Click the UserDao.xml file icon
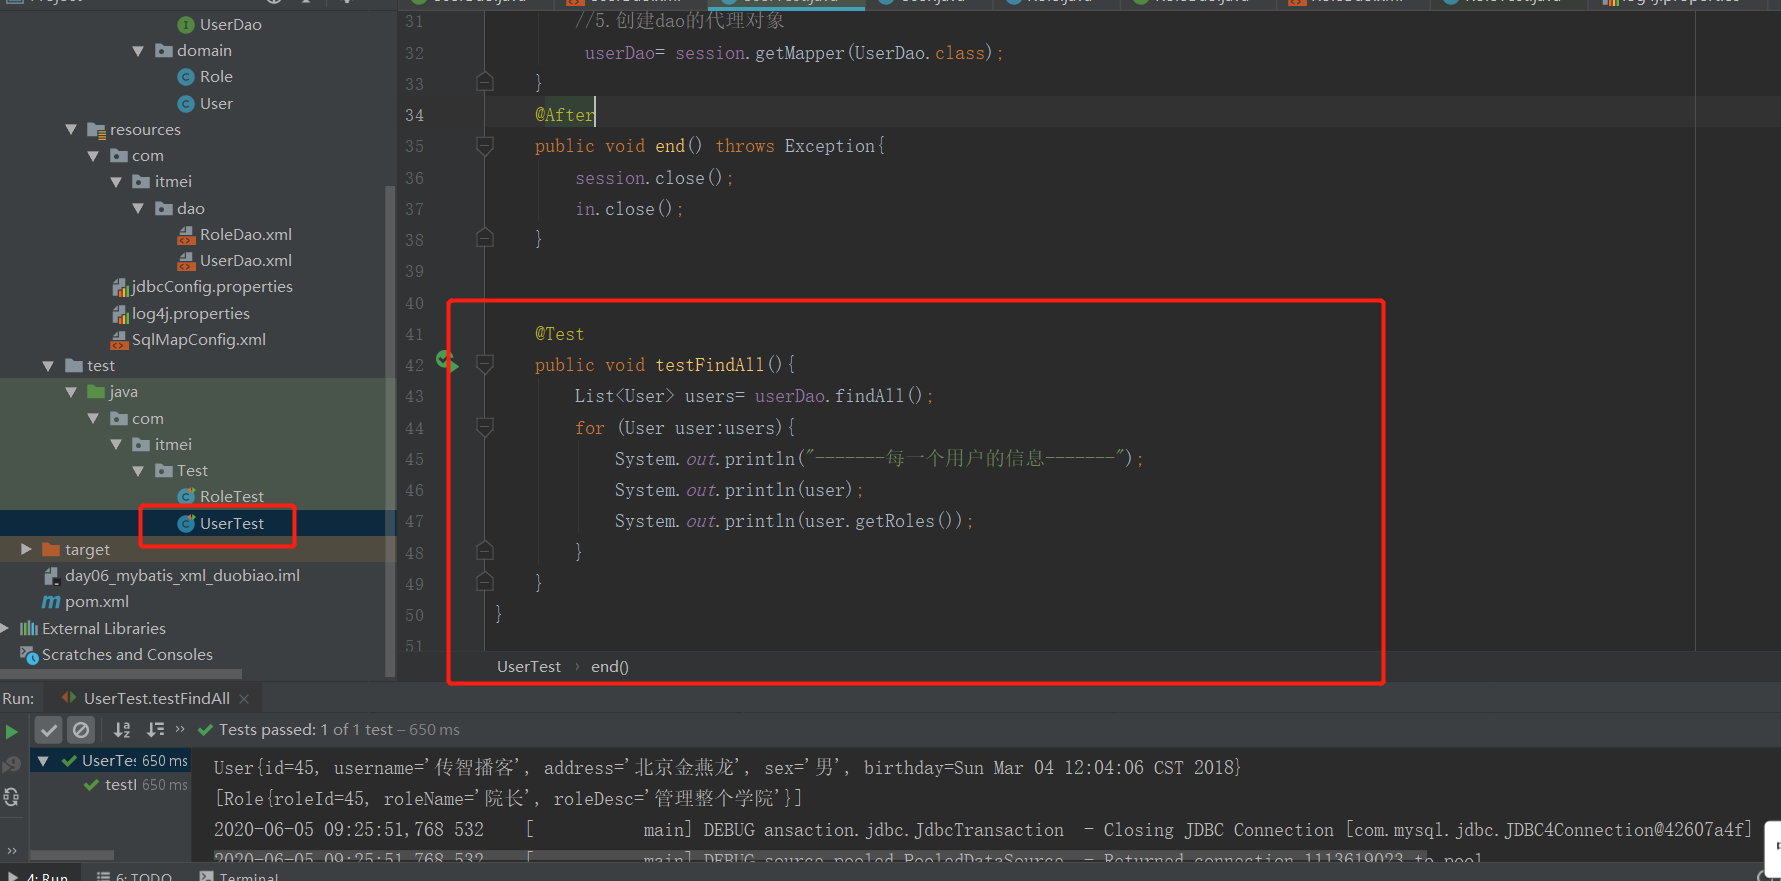This screenshot has height=881, width=1781. coord(186,261)
